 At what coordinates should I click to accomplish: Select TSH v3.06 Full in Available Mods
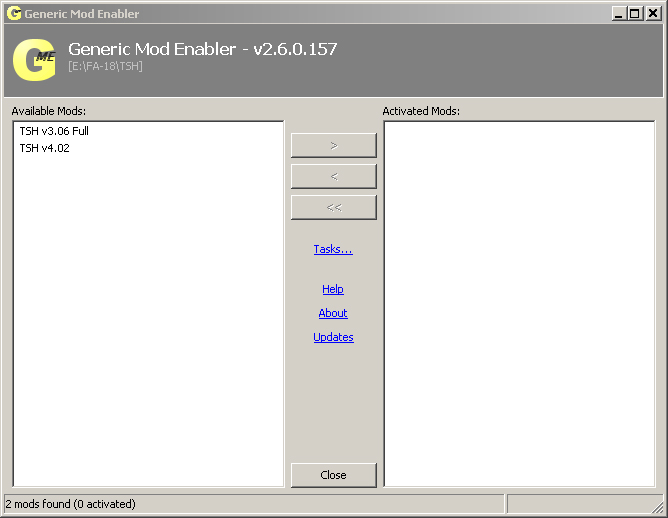pos(54,131)
